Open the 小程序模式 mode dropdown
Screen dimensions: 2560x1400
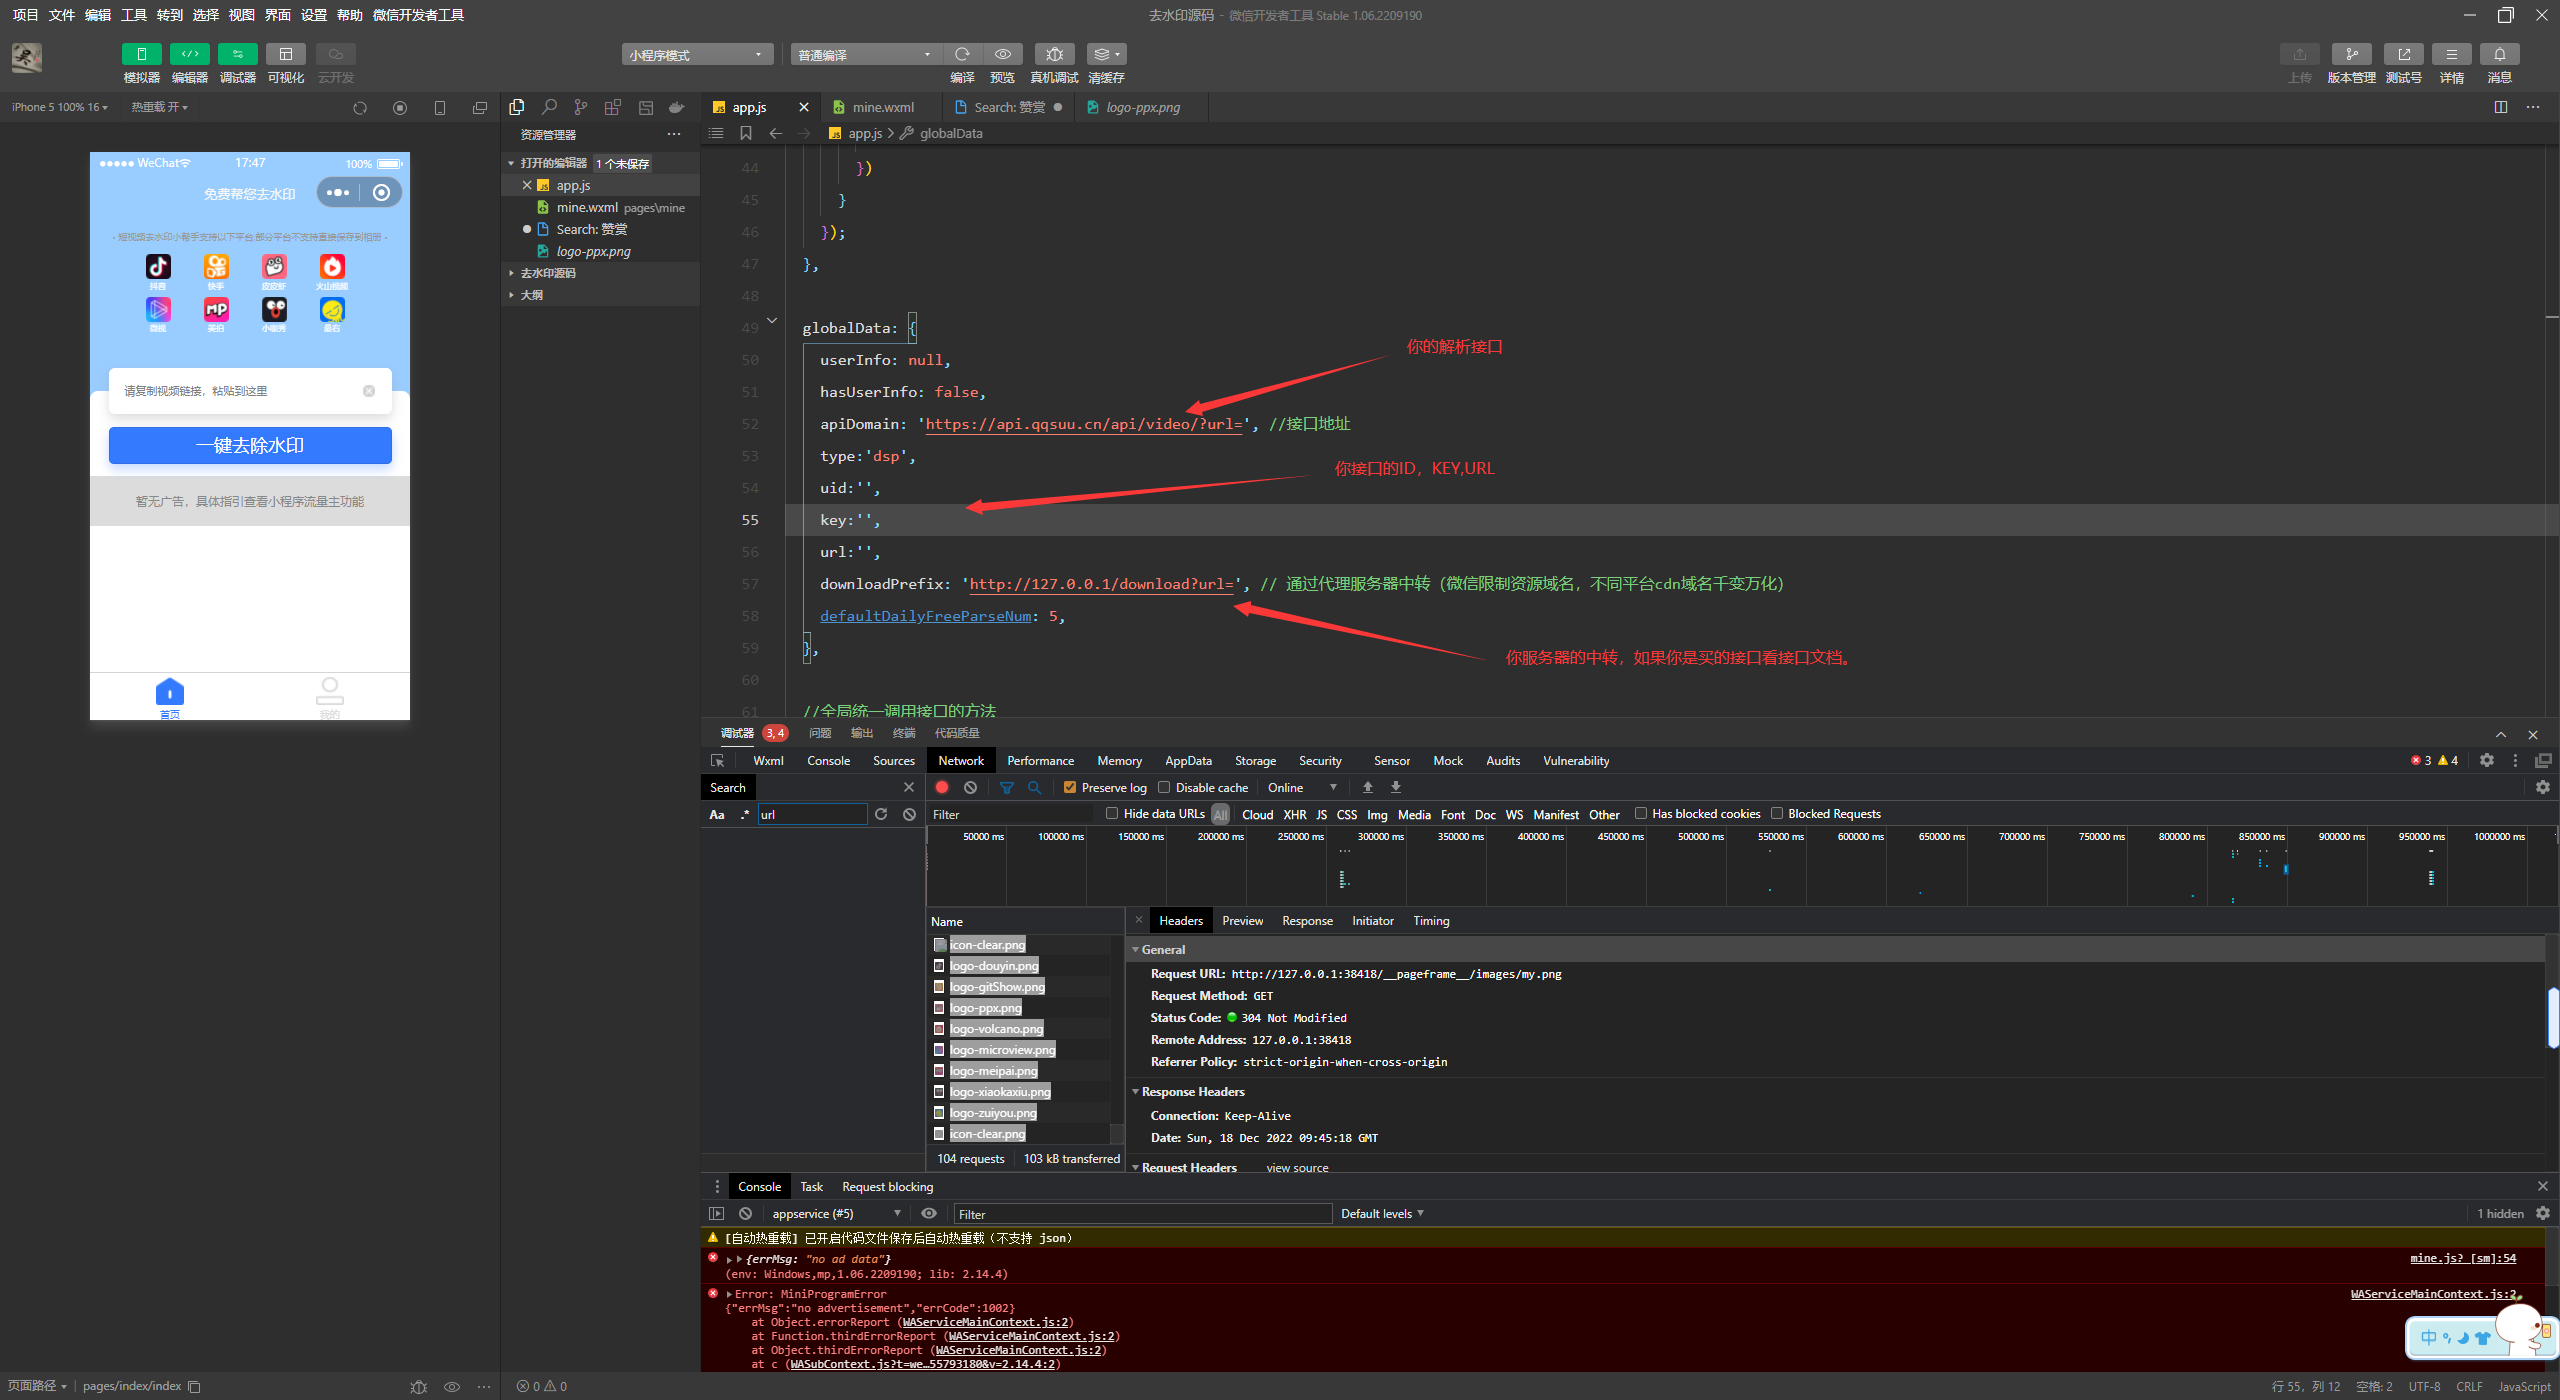click(697, 55)
